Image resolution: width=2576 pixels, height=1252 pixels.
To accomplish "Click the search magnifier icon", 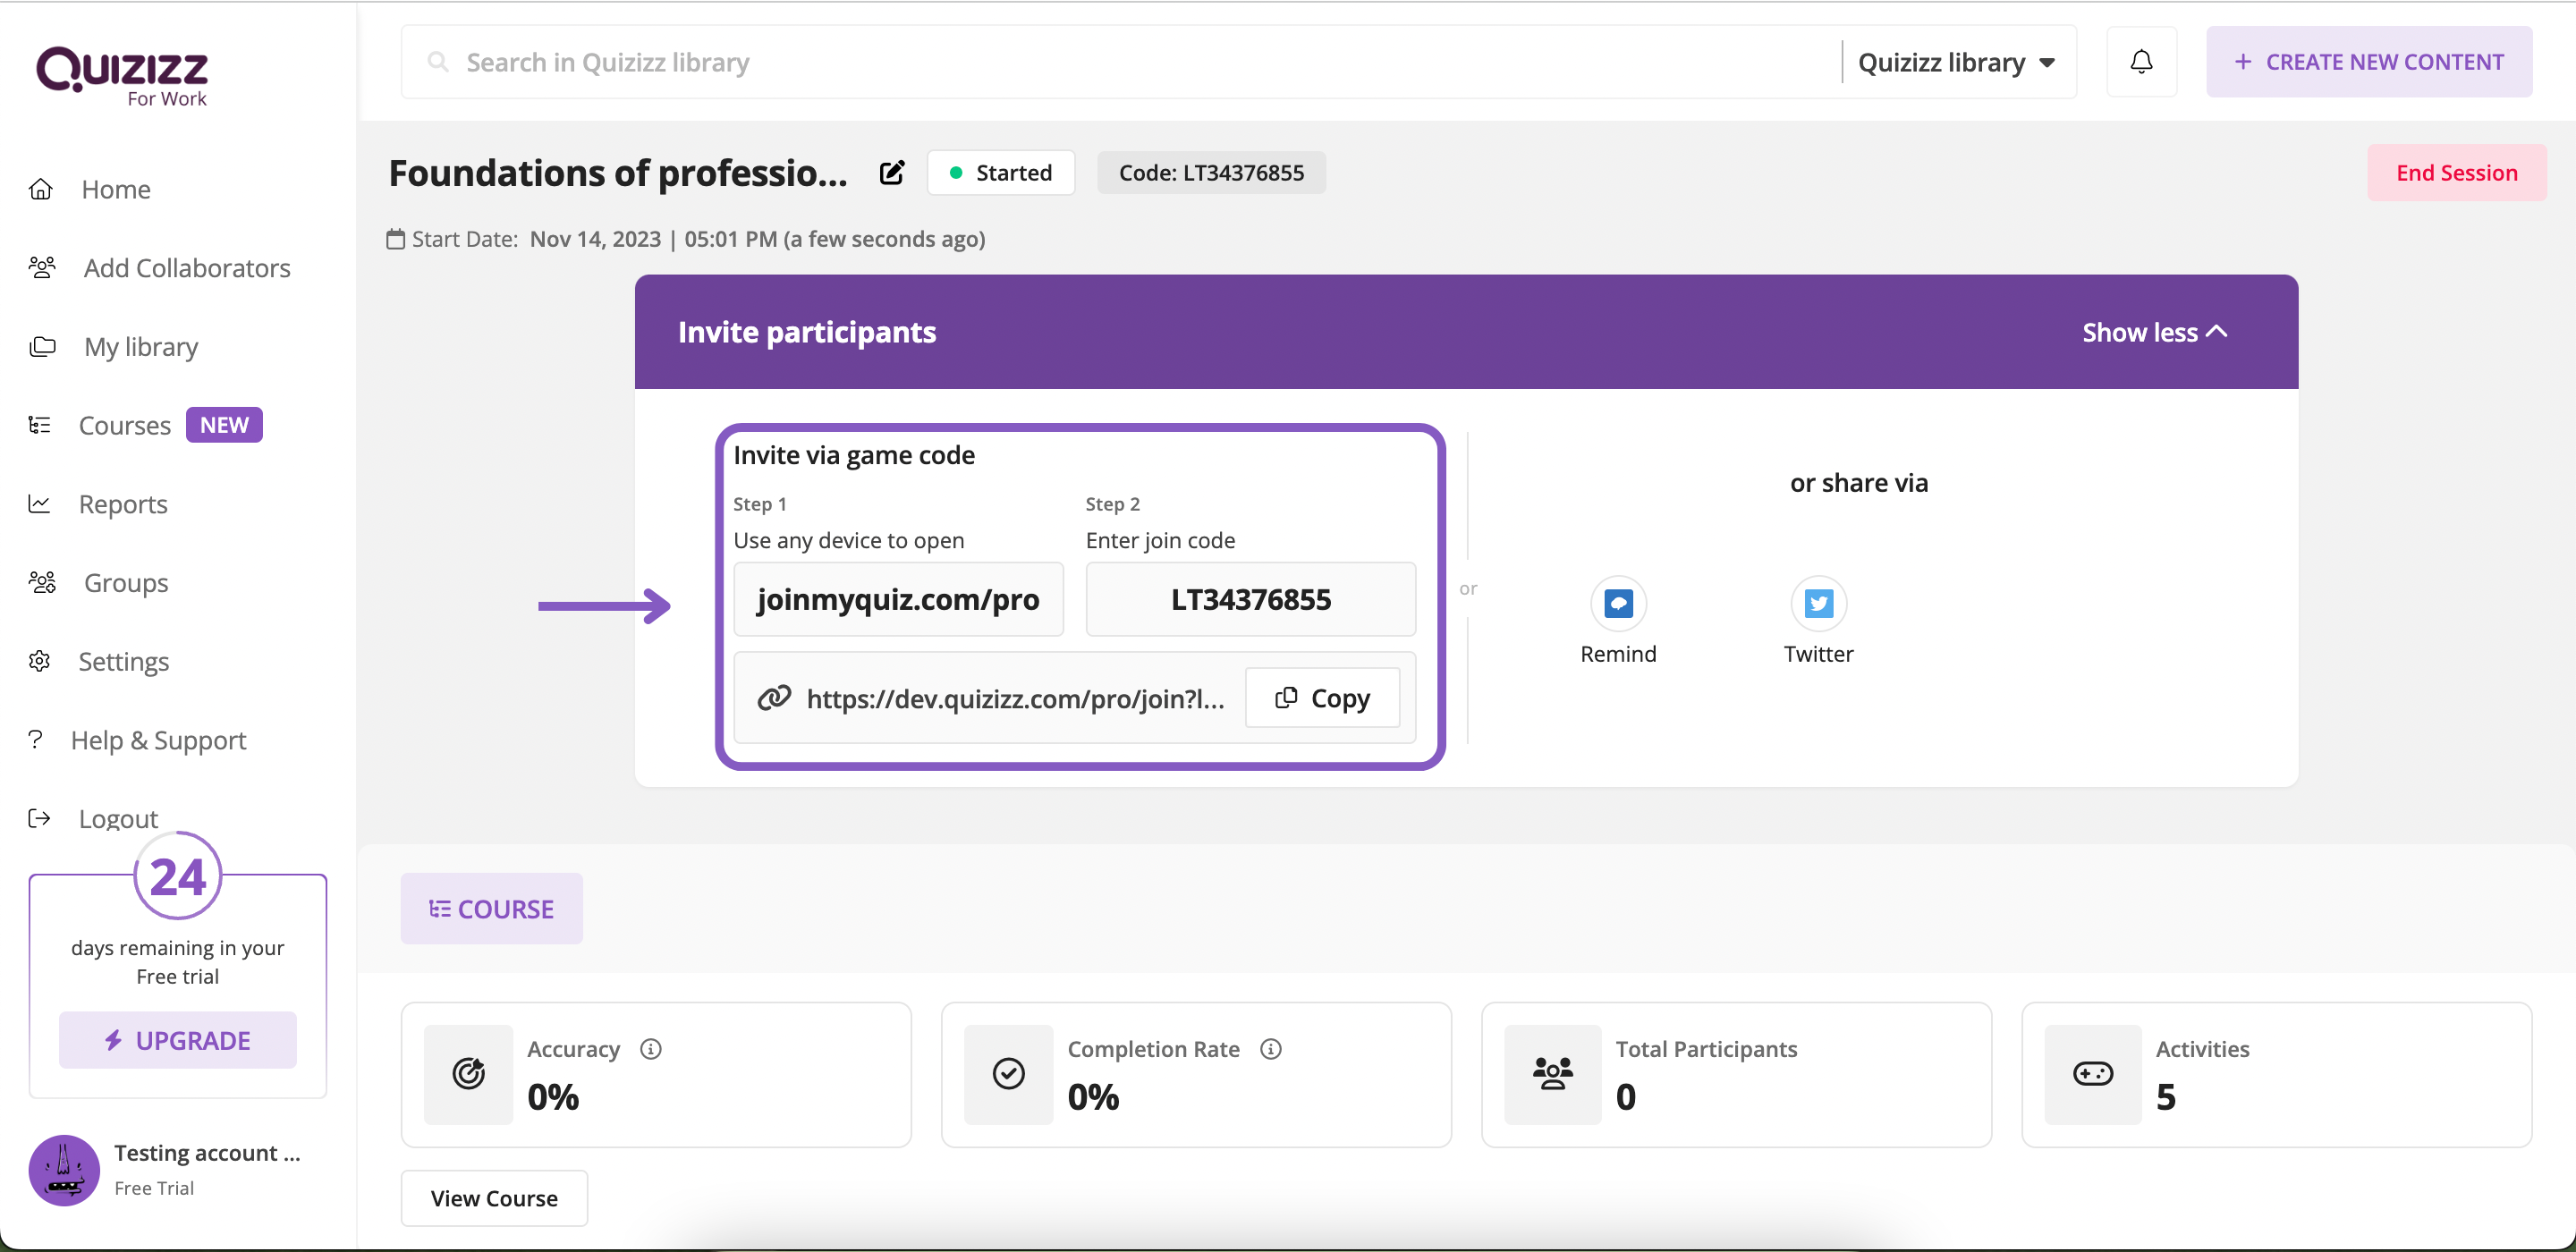I will [437, 62].
